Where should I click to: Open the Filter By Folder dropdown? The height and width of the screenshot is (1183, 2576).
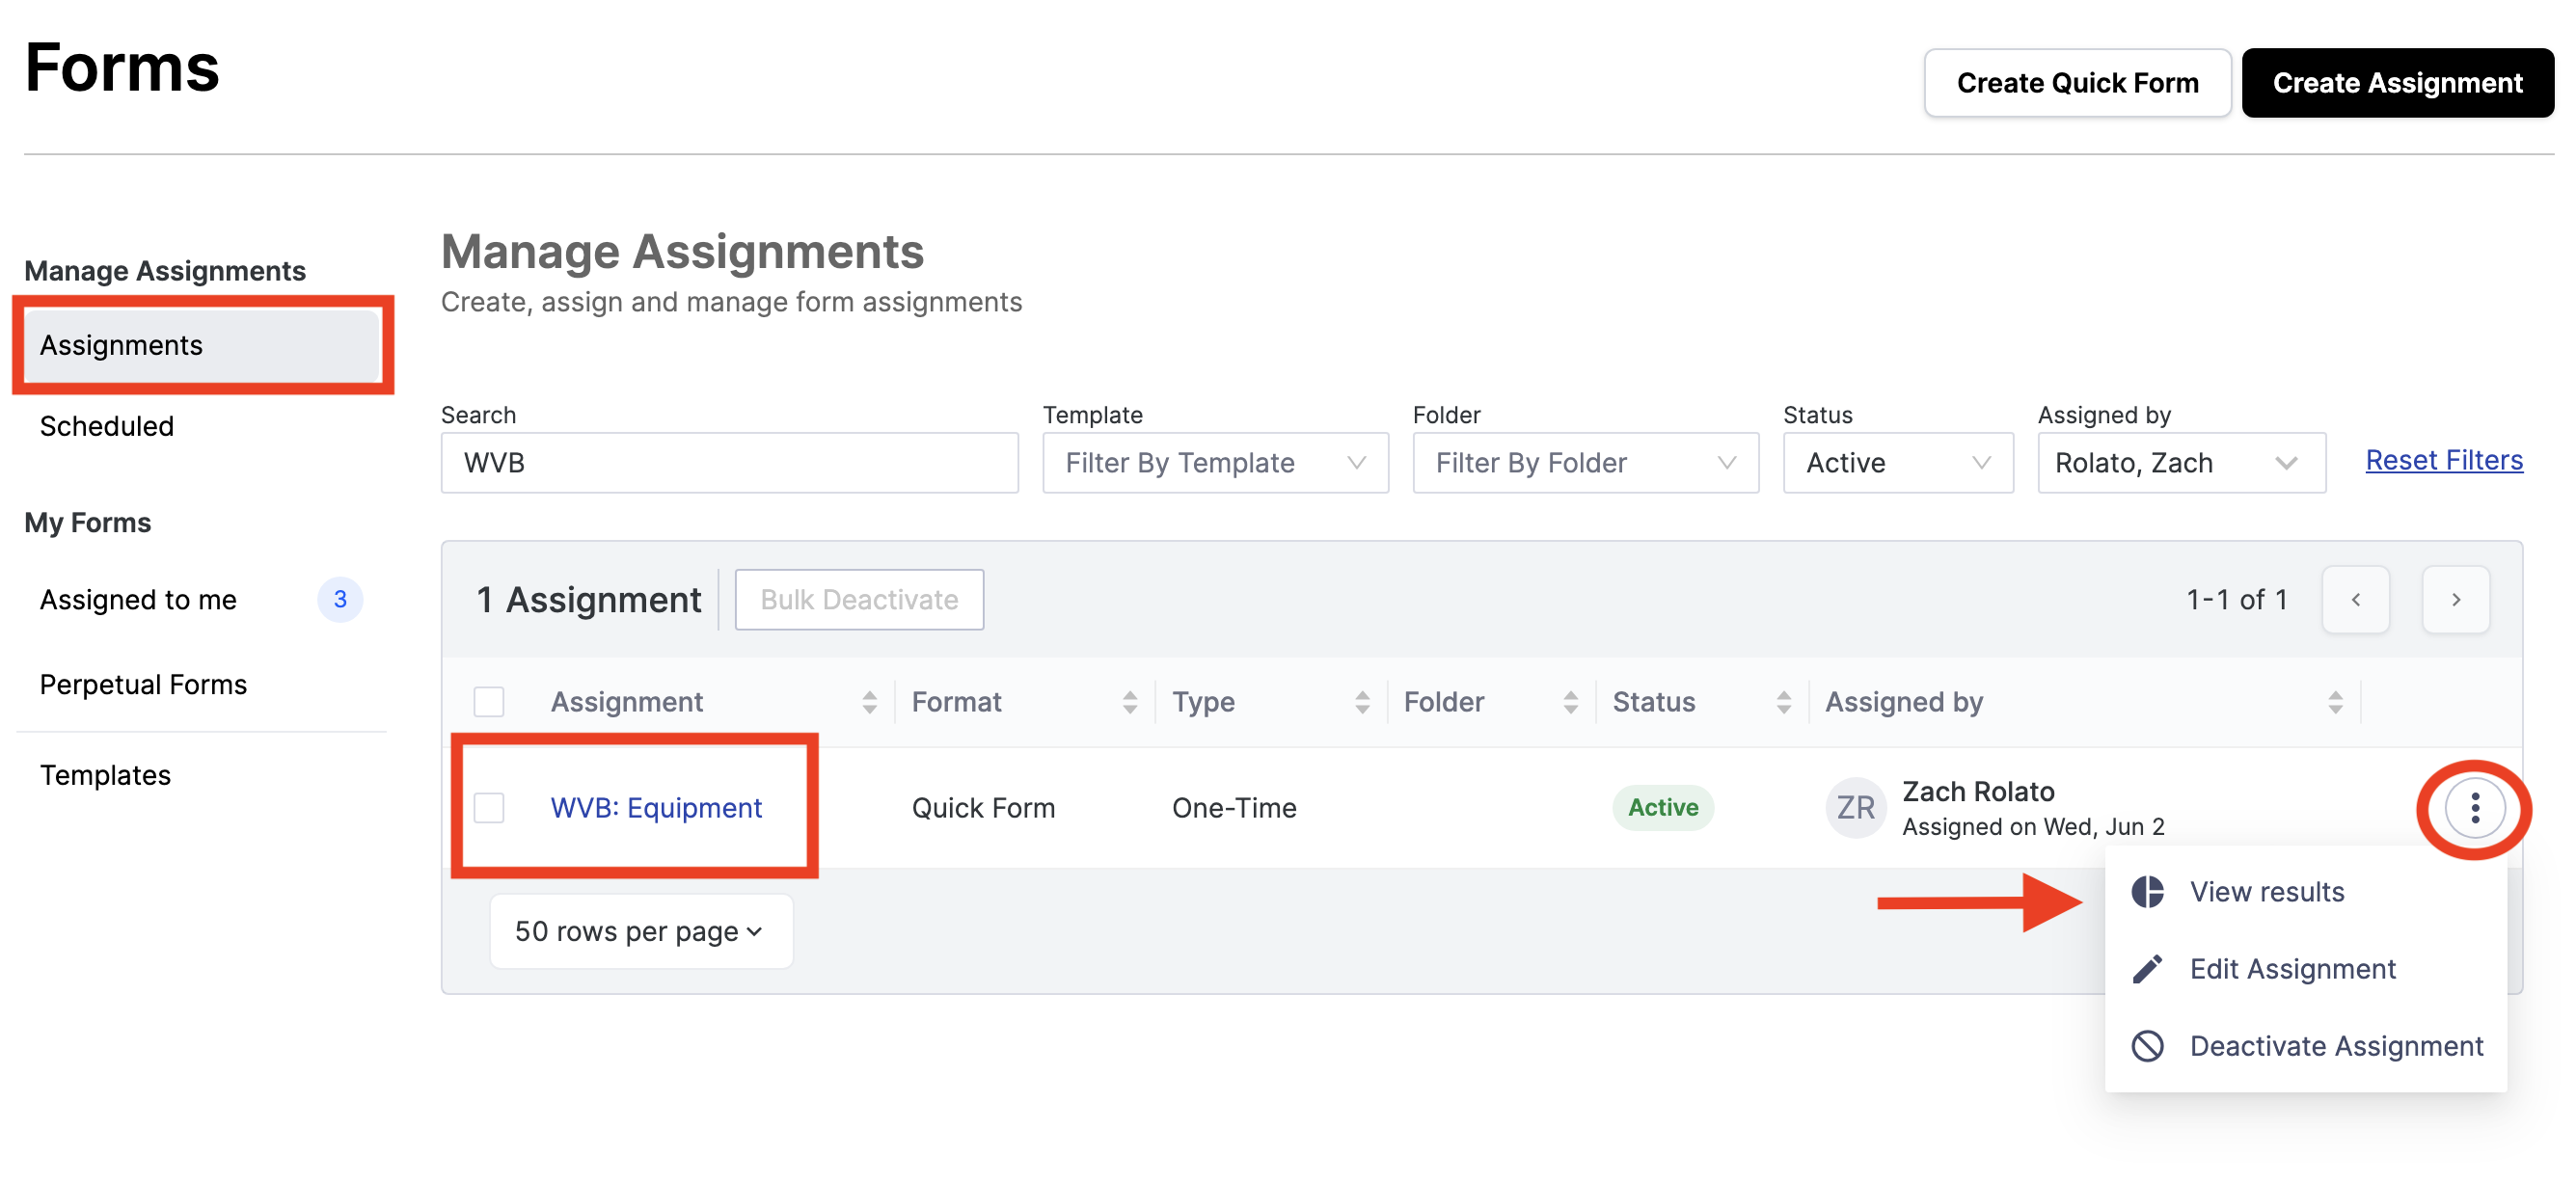coord(1585,462)
